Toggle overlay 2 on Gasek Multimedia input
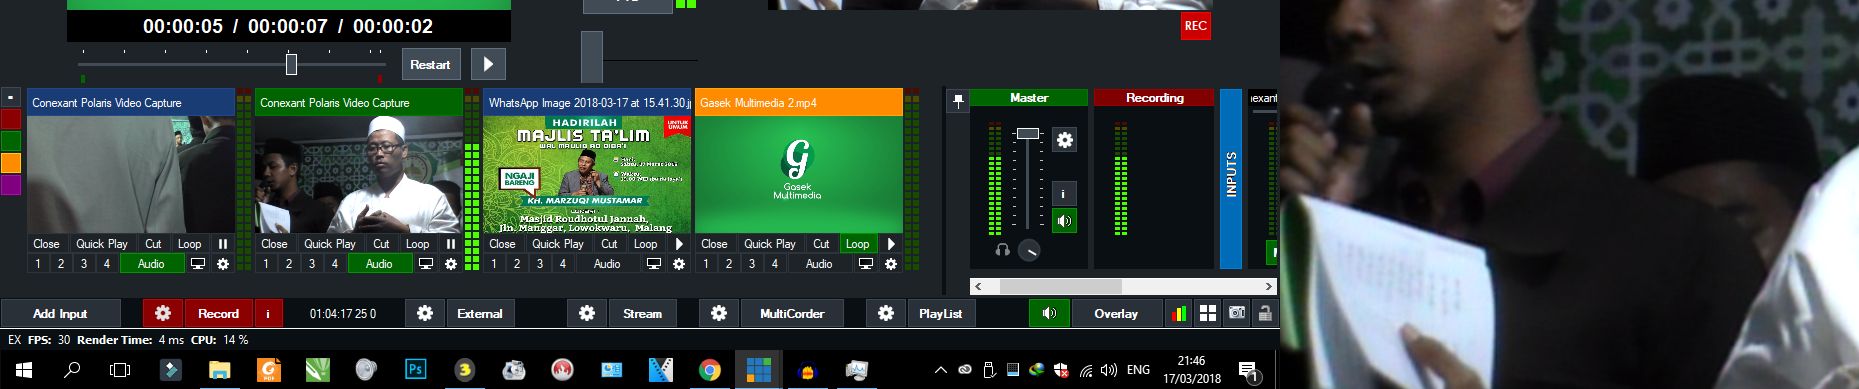 point(729,264)
